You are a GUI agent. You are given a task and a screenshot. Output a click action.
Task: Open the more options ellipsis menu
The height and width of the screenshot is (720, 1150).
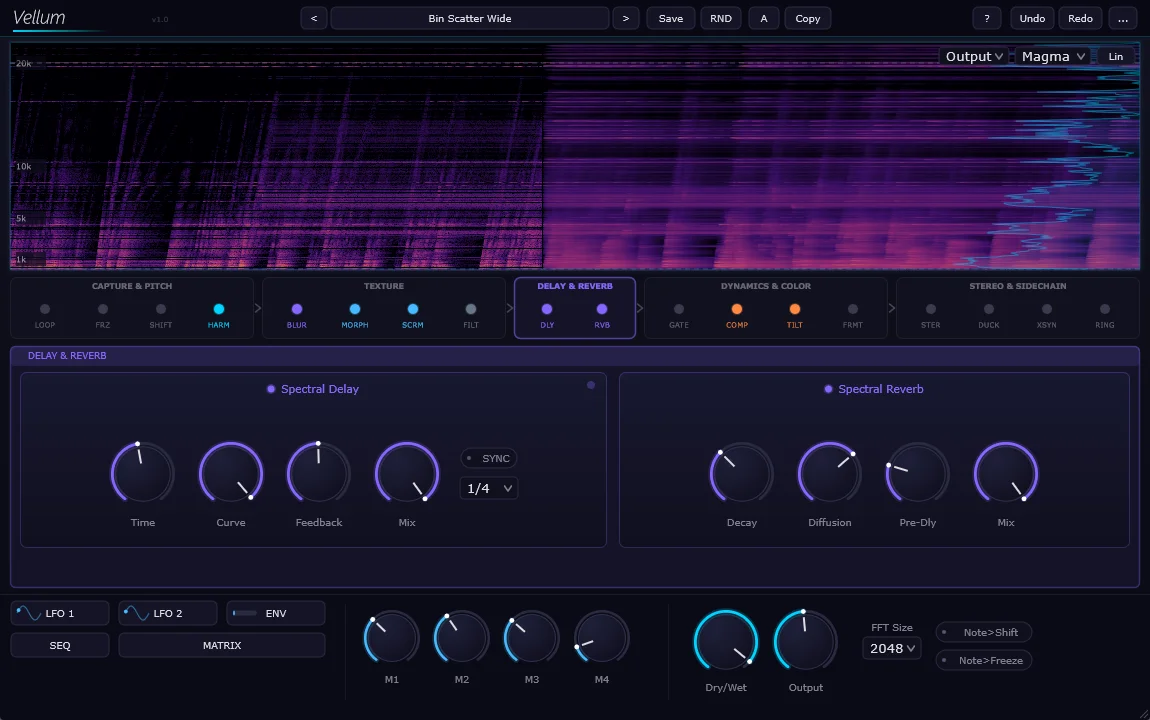[1123, 18]
